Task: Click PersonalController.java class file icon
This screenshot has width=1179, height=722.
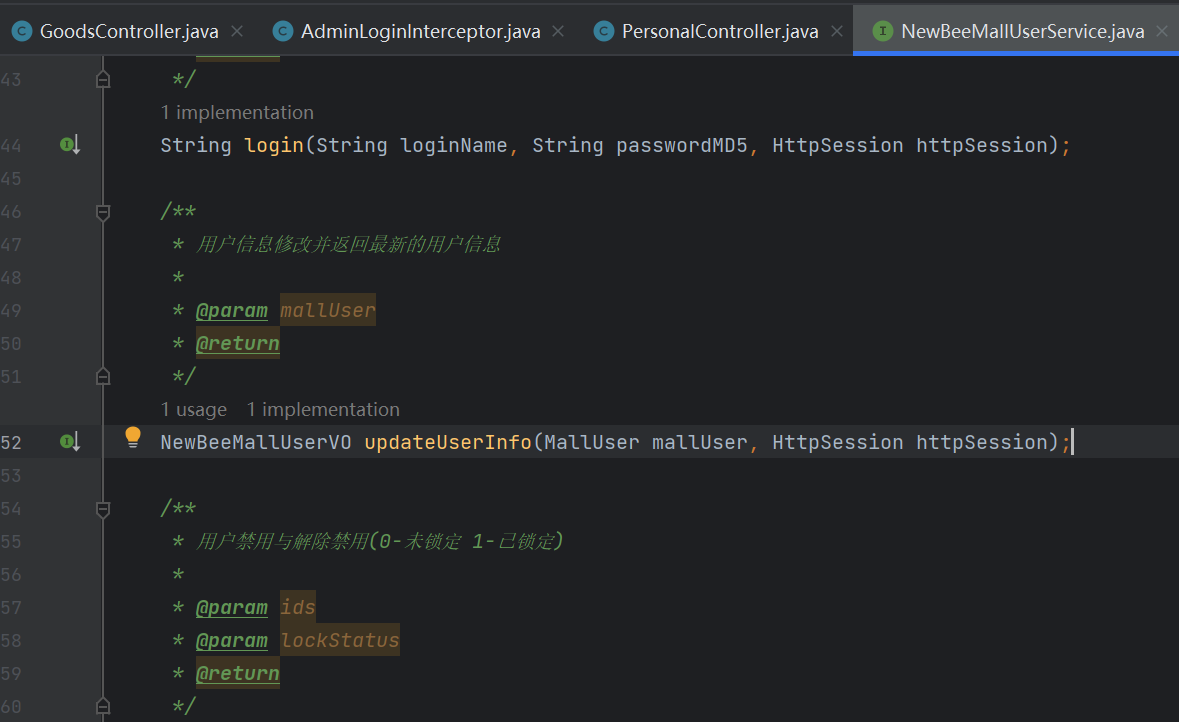Action: point(604,32)
